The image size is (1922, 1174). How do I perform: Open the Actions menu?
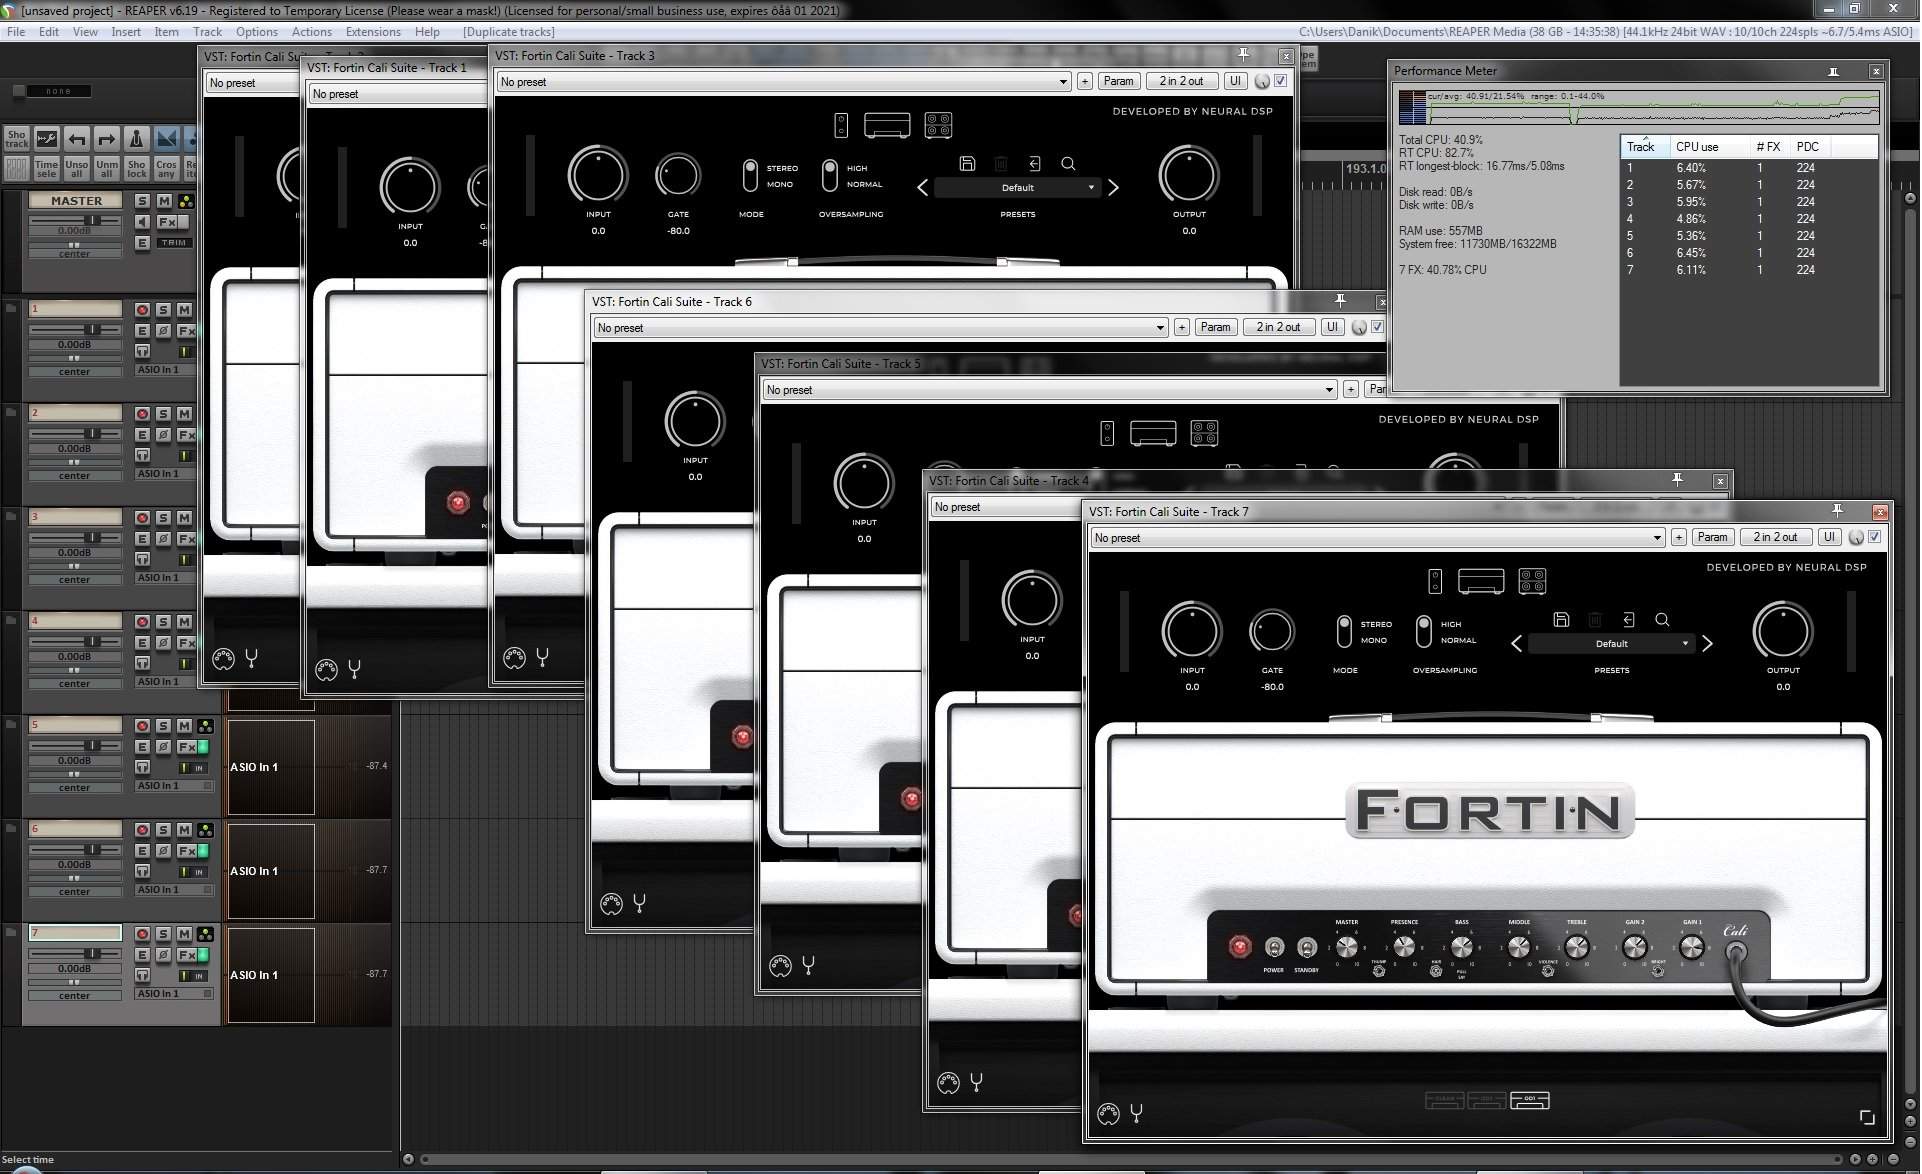312,32
